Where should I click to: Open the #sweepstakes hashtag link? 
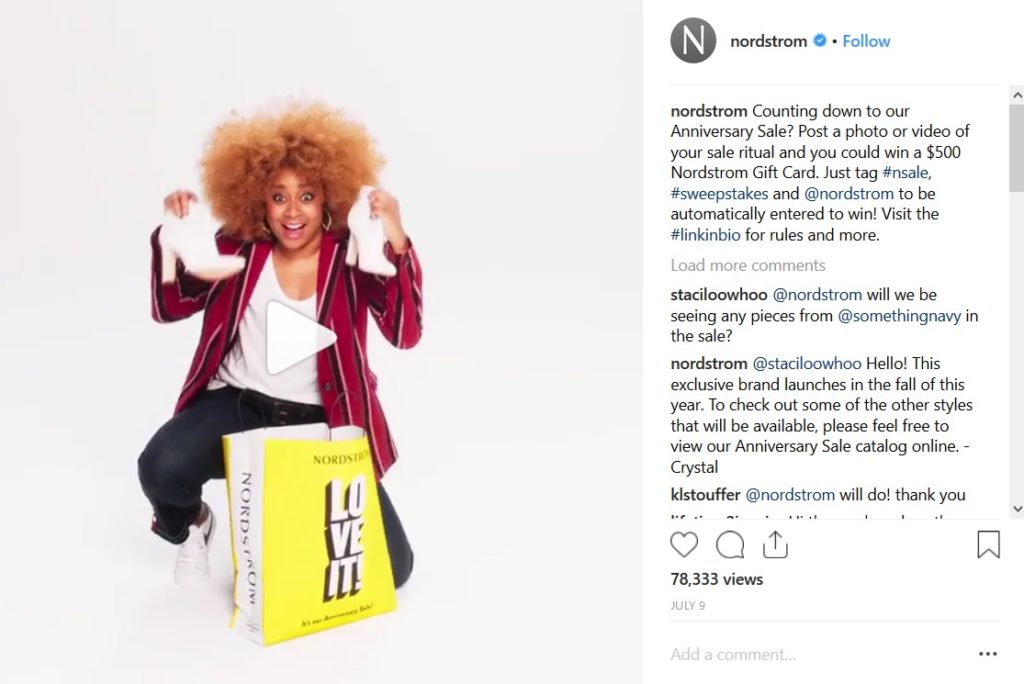(x=719, y=193)
